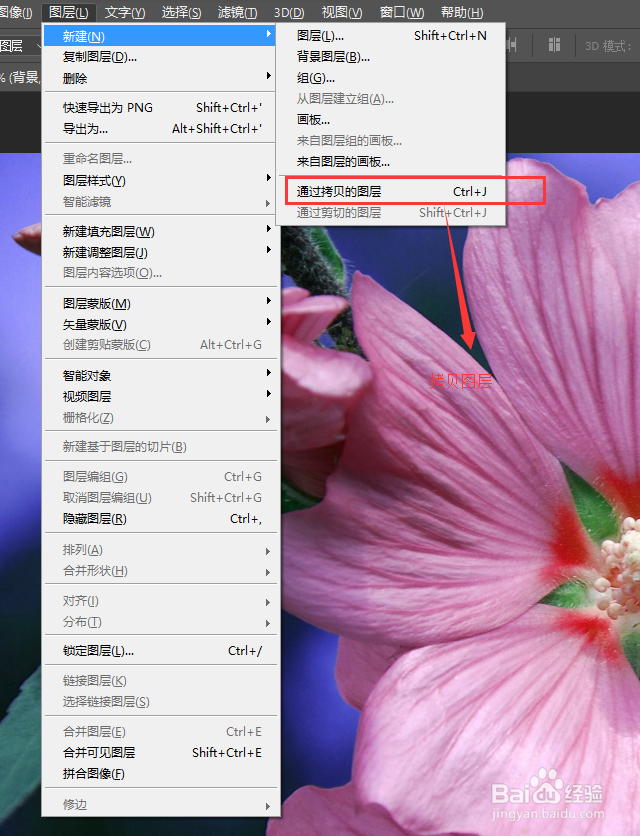
Task: Expand 新建调整图层(J) submenu
Action: pyautogui.click(x=159, y=252)
